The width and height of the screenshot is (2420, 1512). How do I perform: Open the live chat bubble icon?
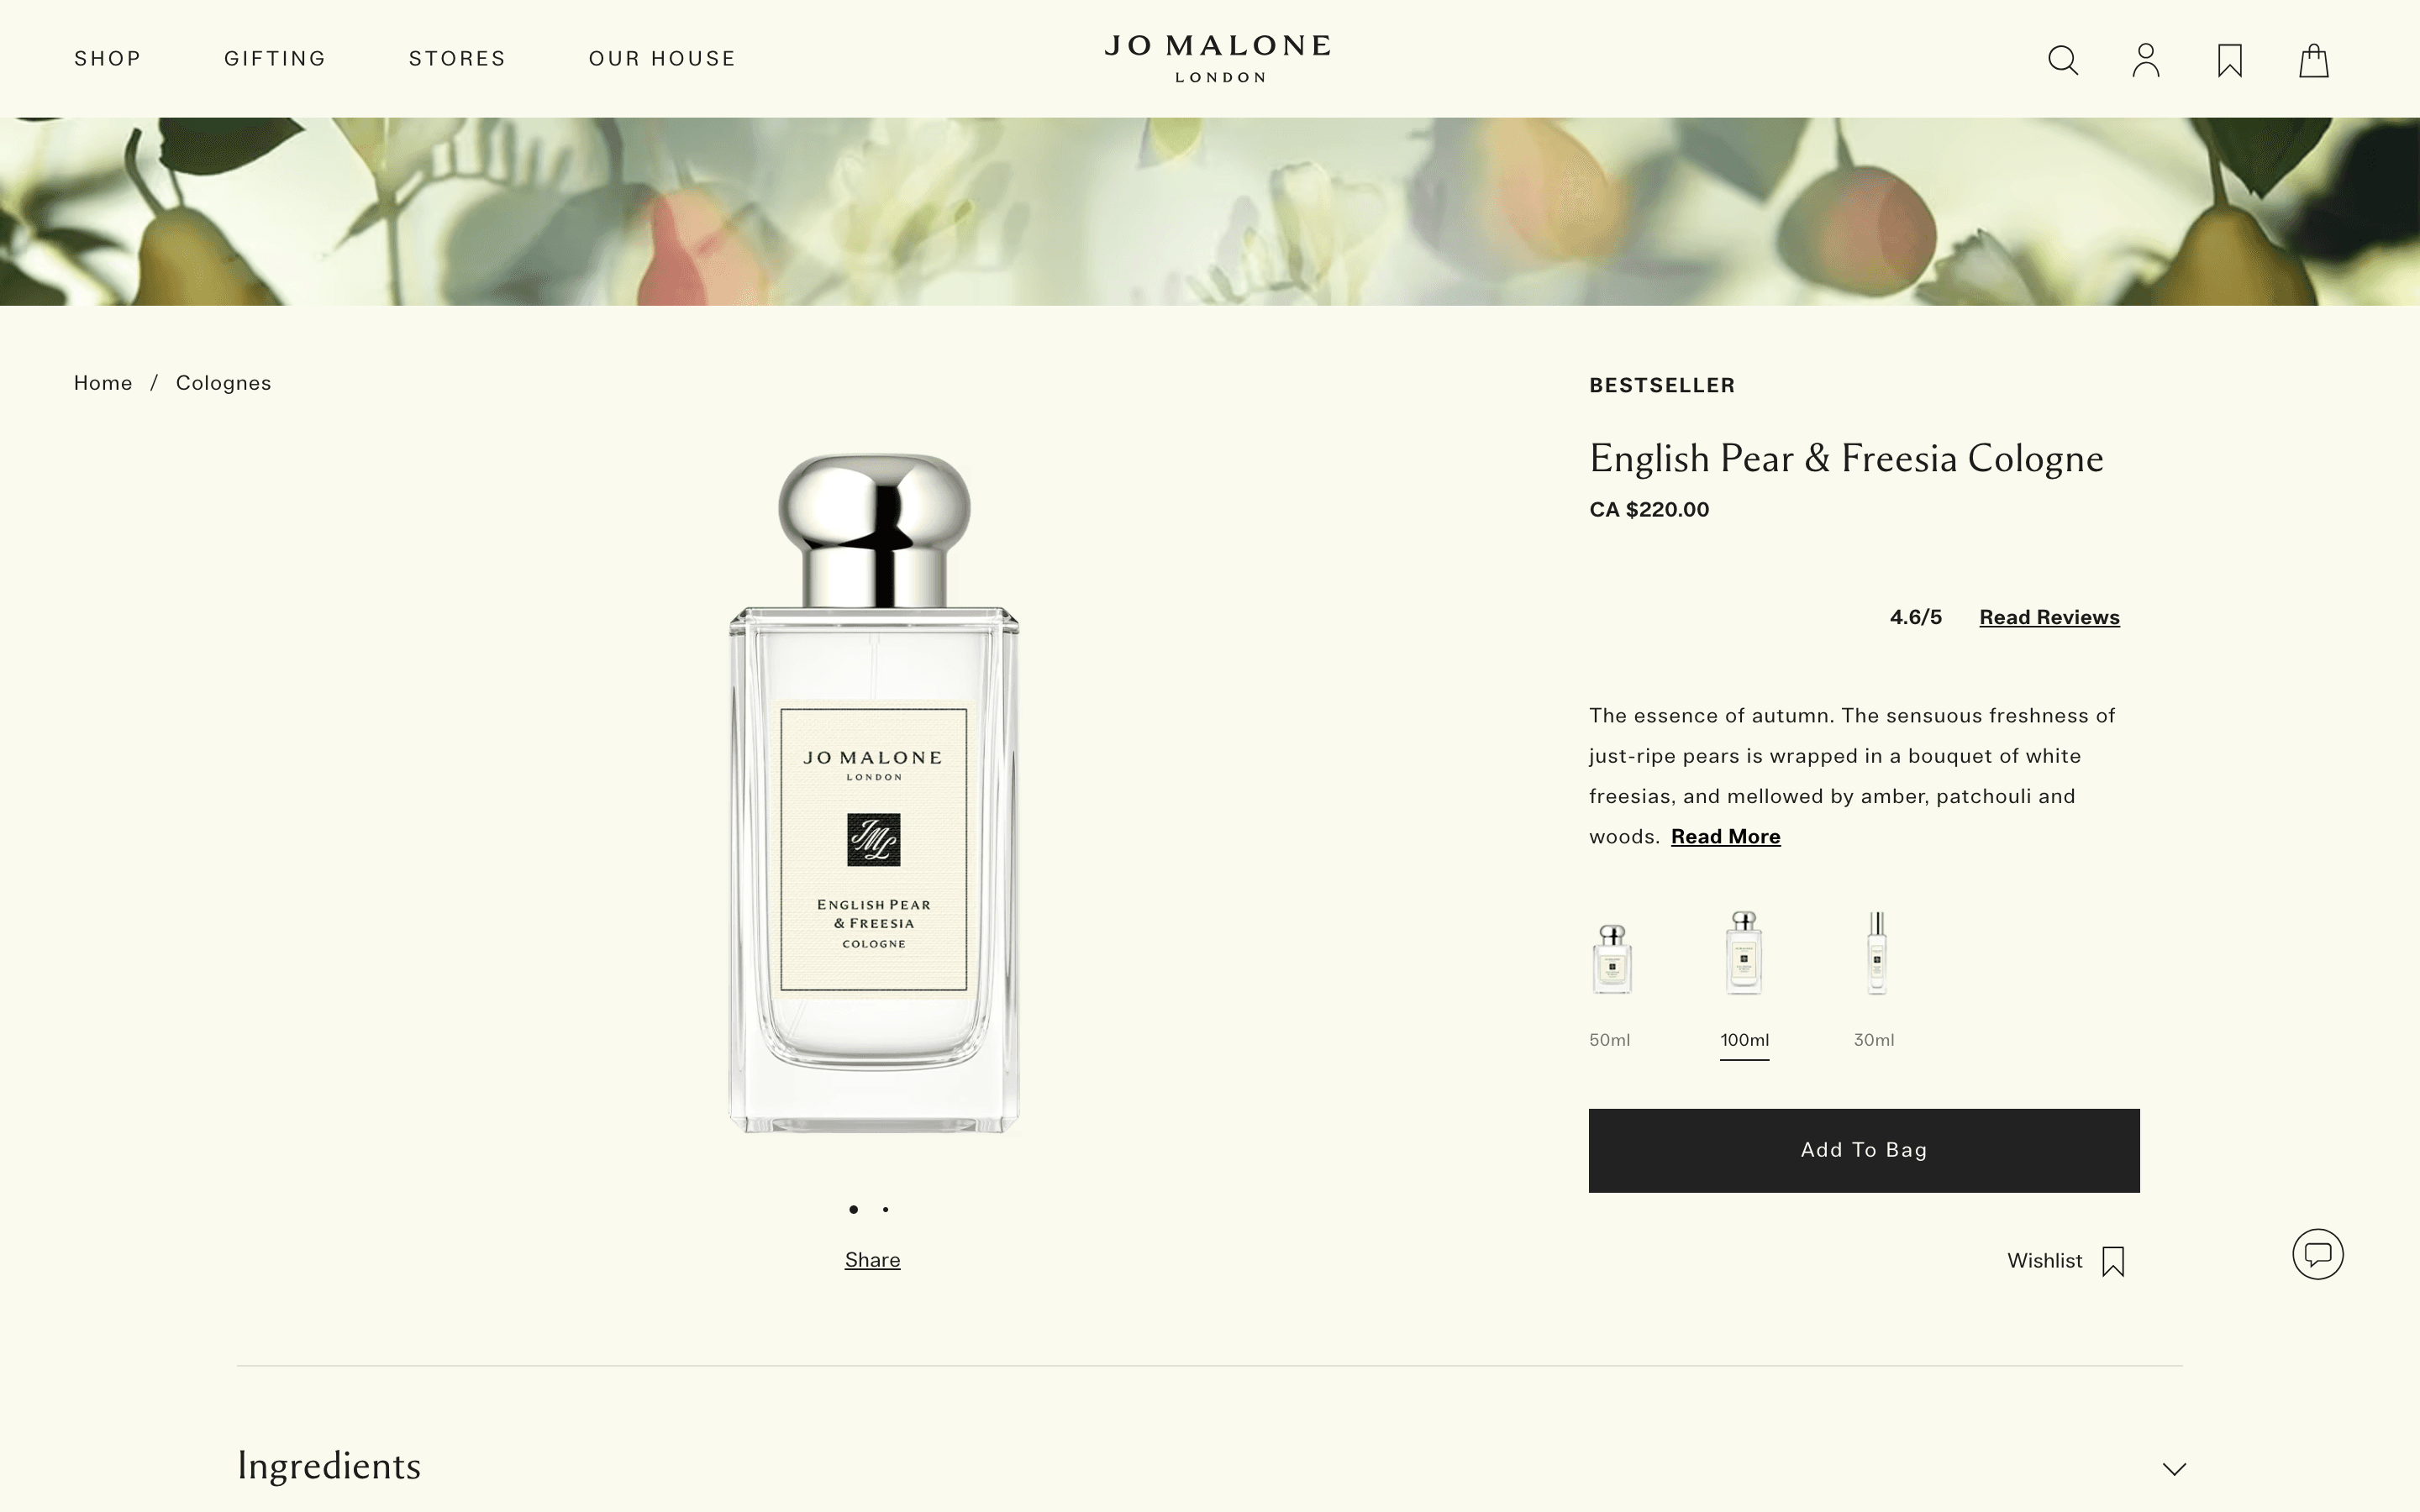2318,1254
